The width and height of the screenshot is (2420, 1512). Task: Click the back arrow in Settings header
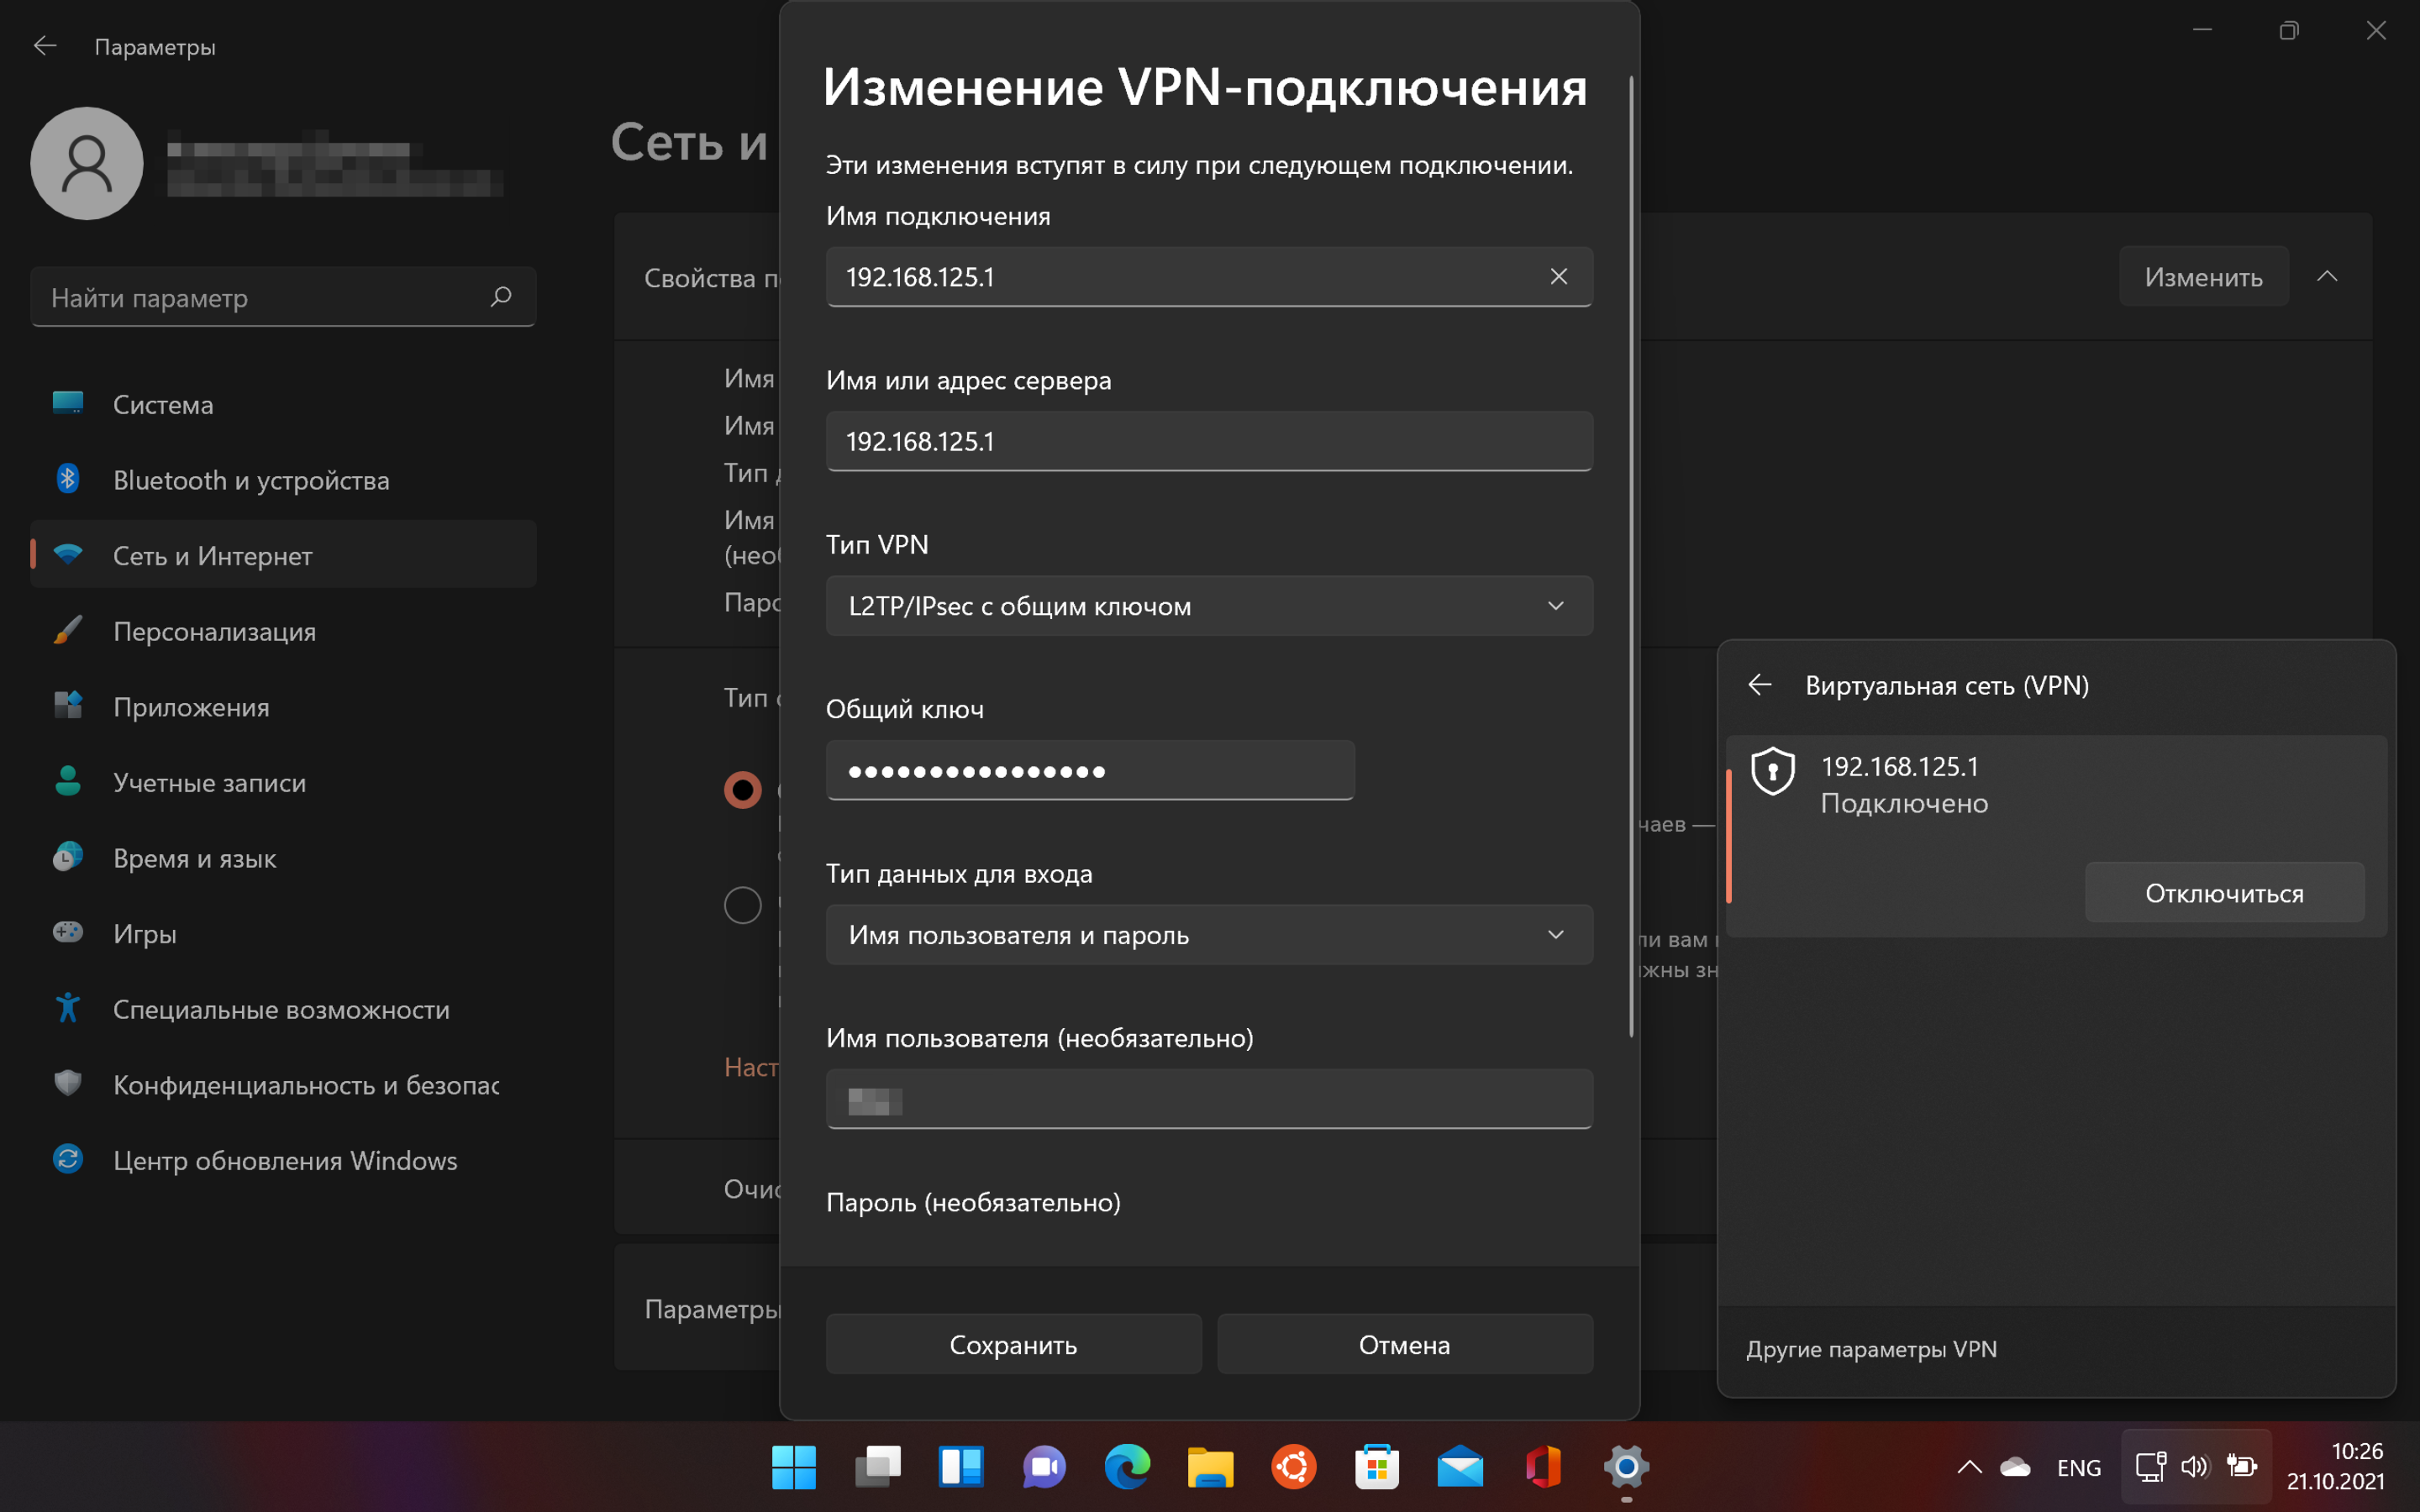click(45, 46)
